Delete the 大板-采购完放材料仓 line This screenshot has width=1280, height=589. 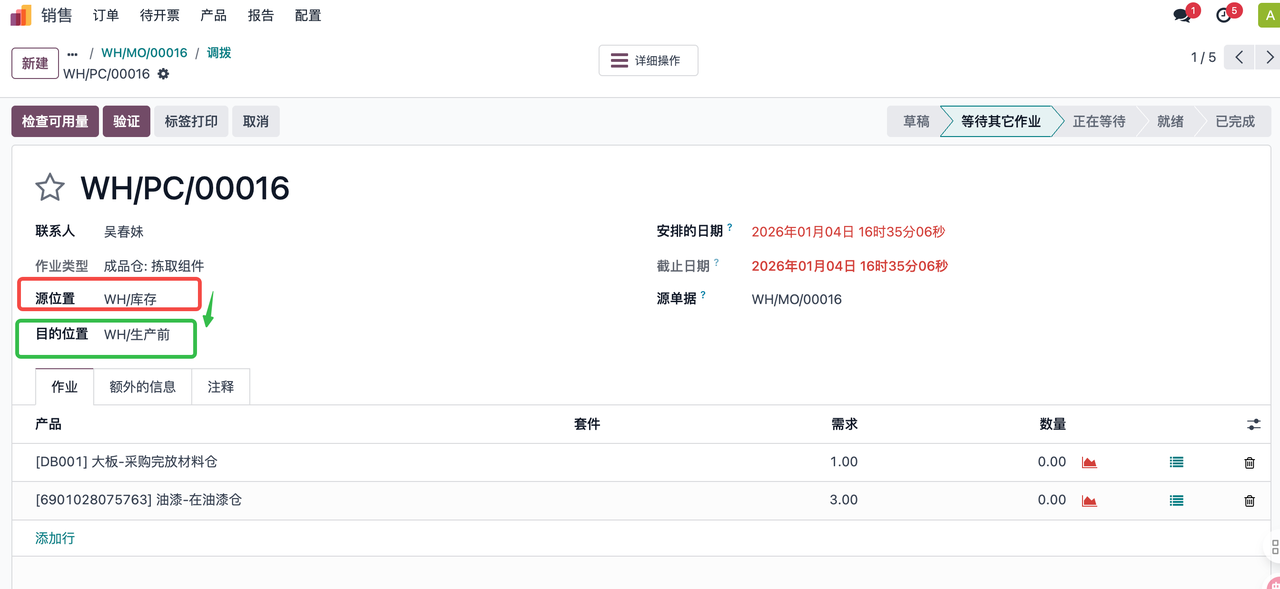1249,462
